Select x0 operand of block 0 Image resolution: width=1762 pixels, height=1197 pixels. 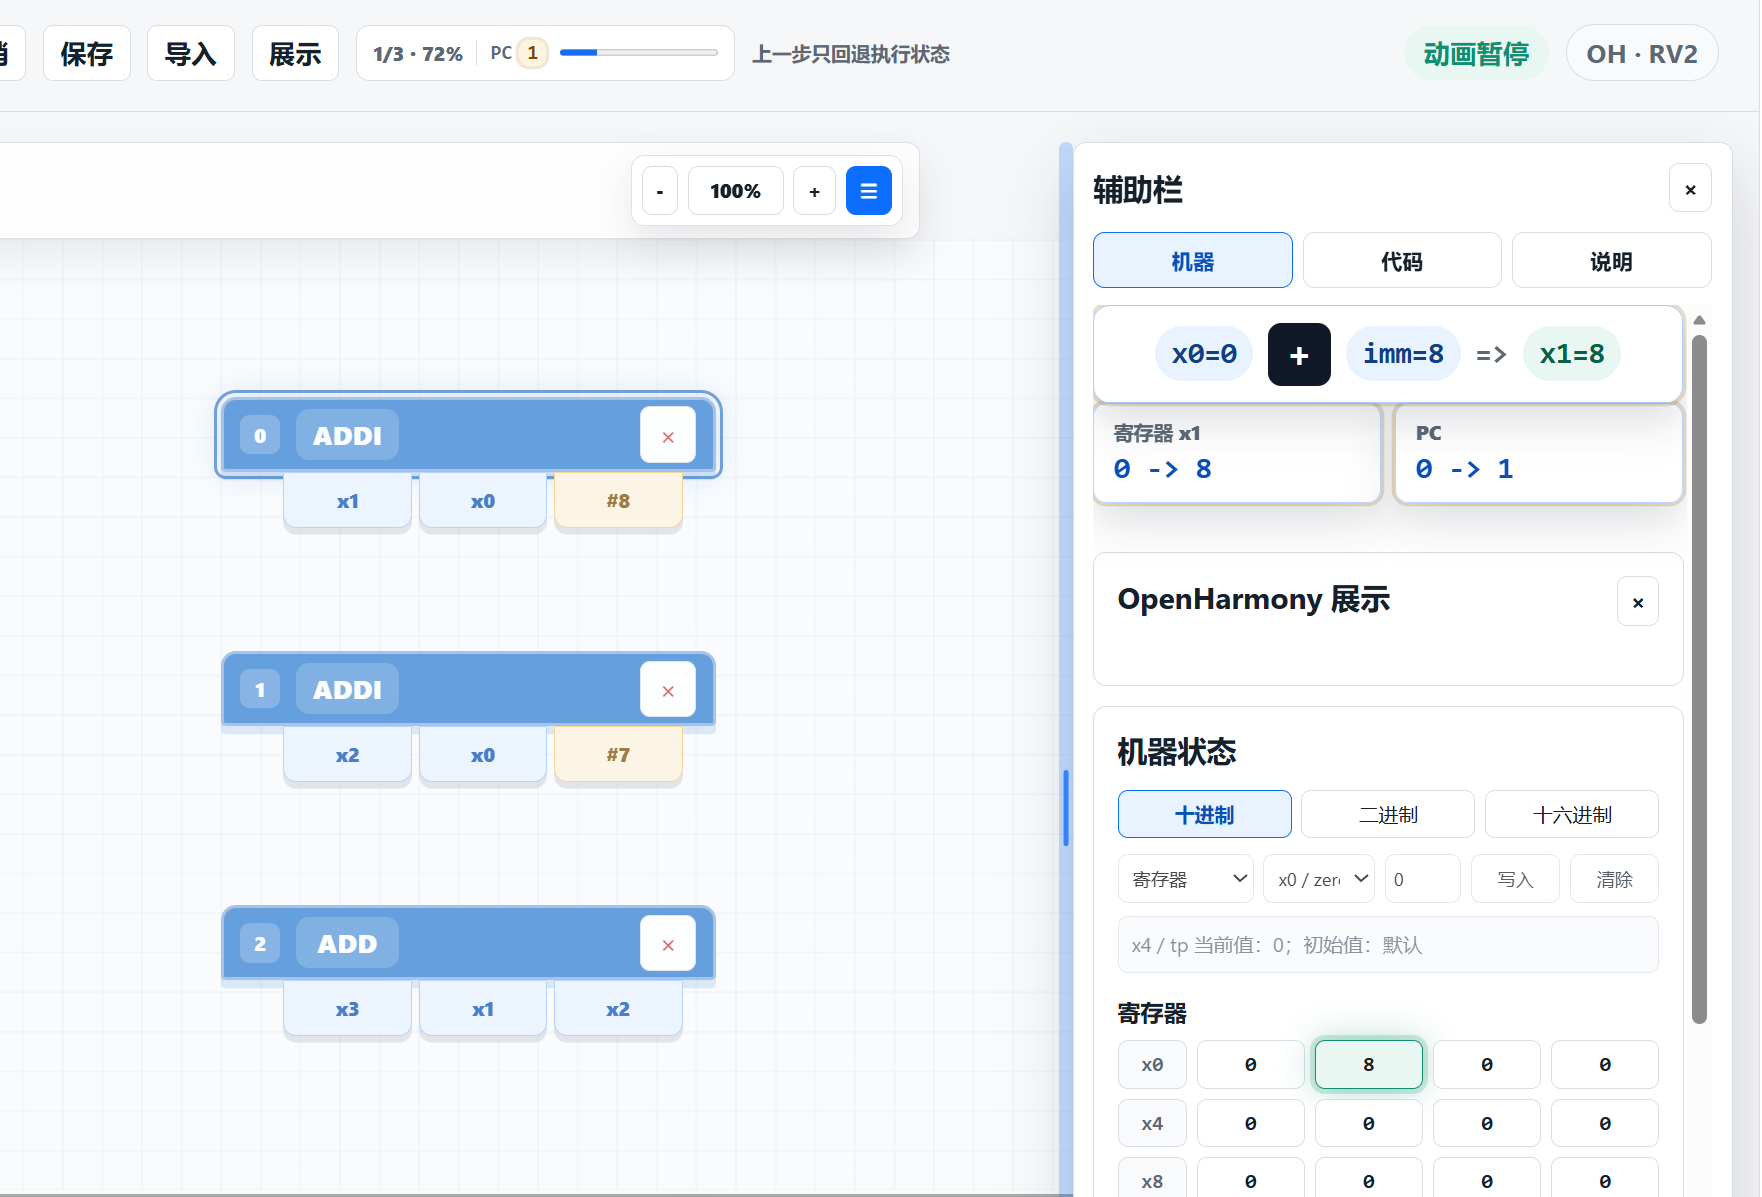click(x=483, y=501)
